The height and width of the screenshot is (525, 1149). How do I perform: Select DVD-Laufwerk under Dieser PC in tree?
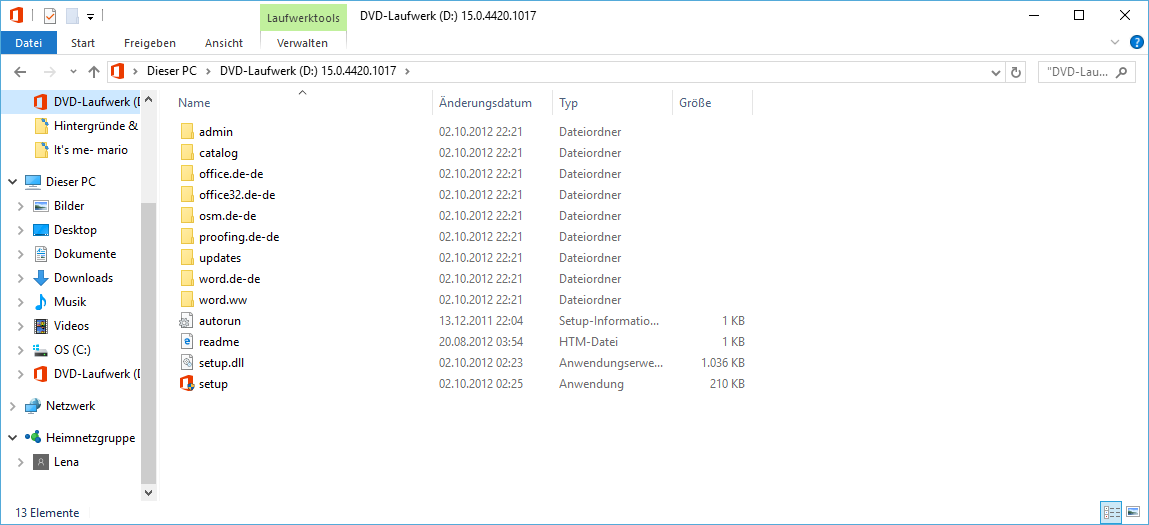tap(86, 374)
